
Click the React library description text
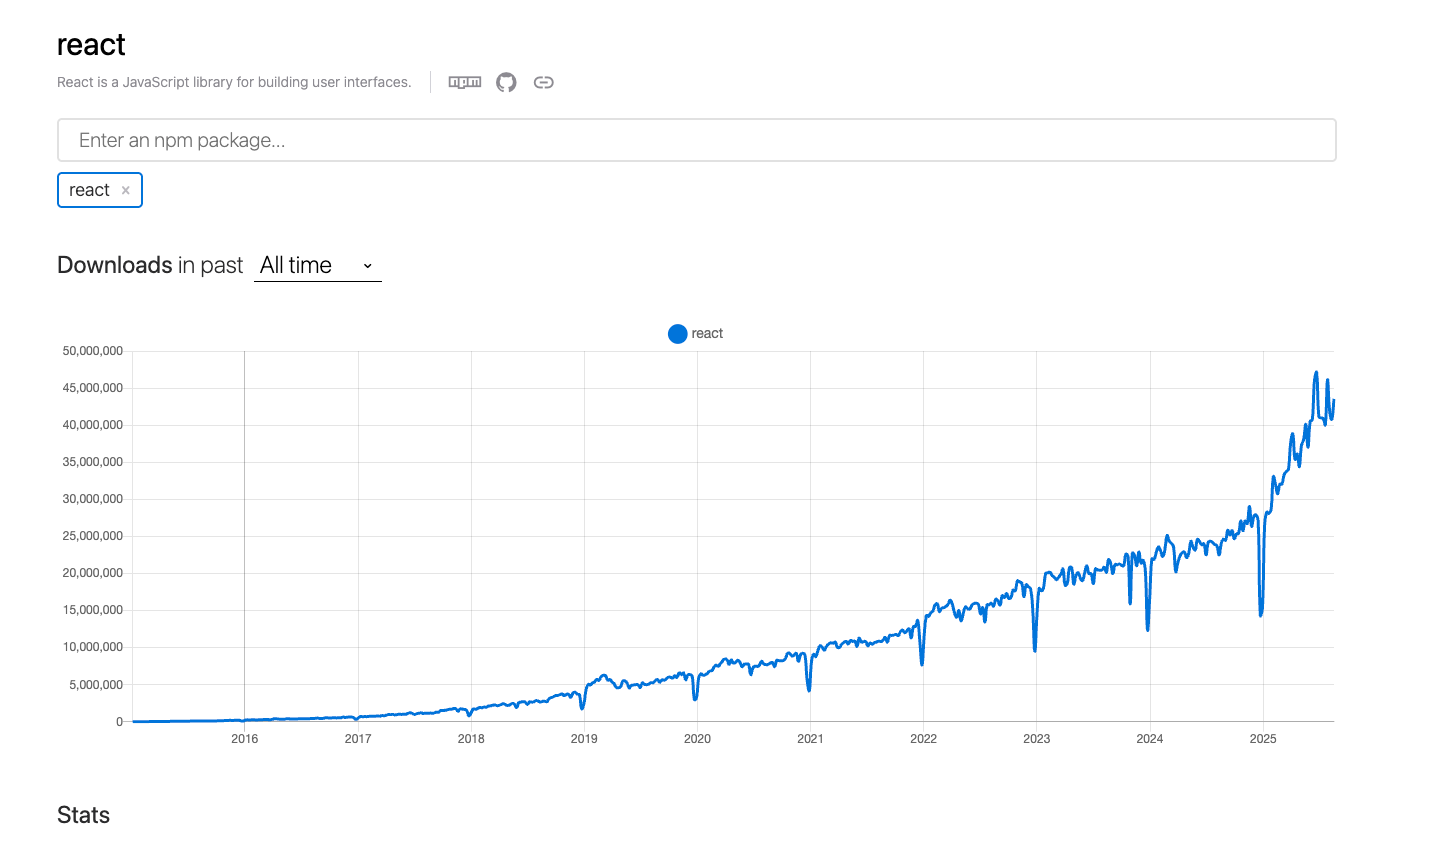click(x=234, y=82)
